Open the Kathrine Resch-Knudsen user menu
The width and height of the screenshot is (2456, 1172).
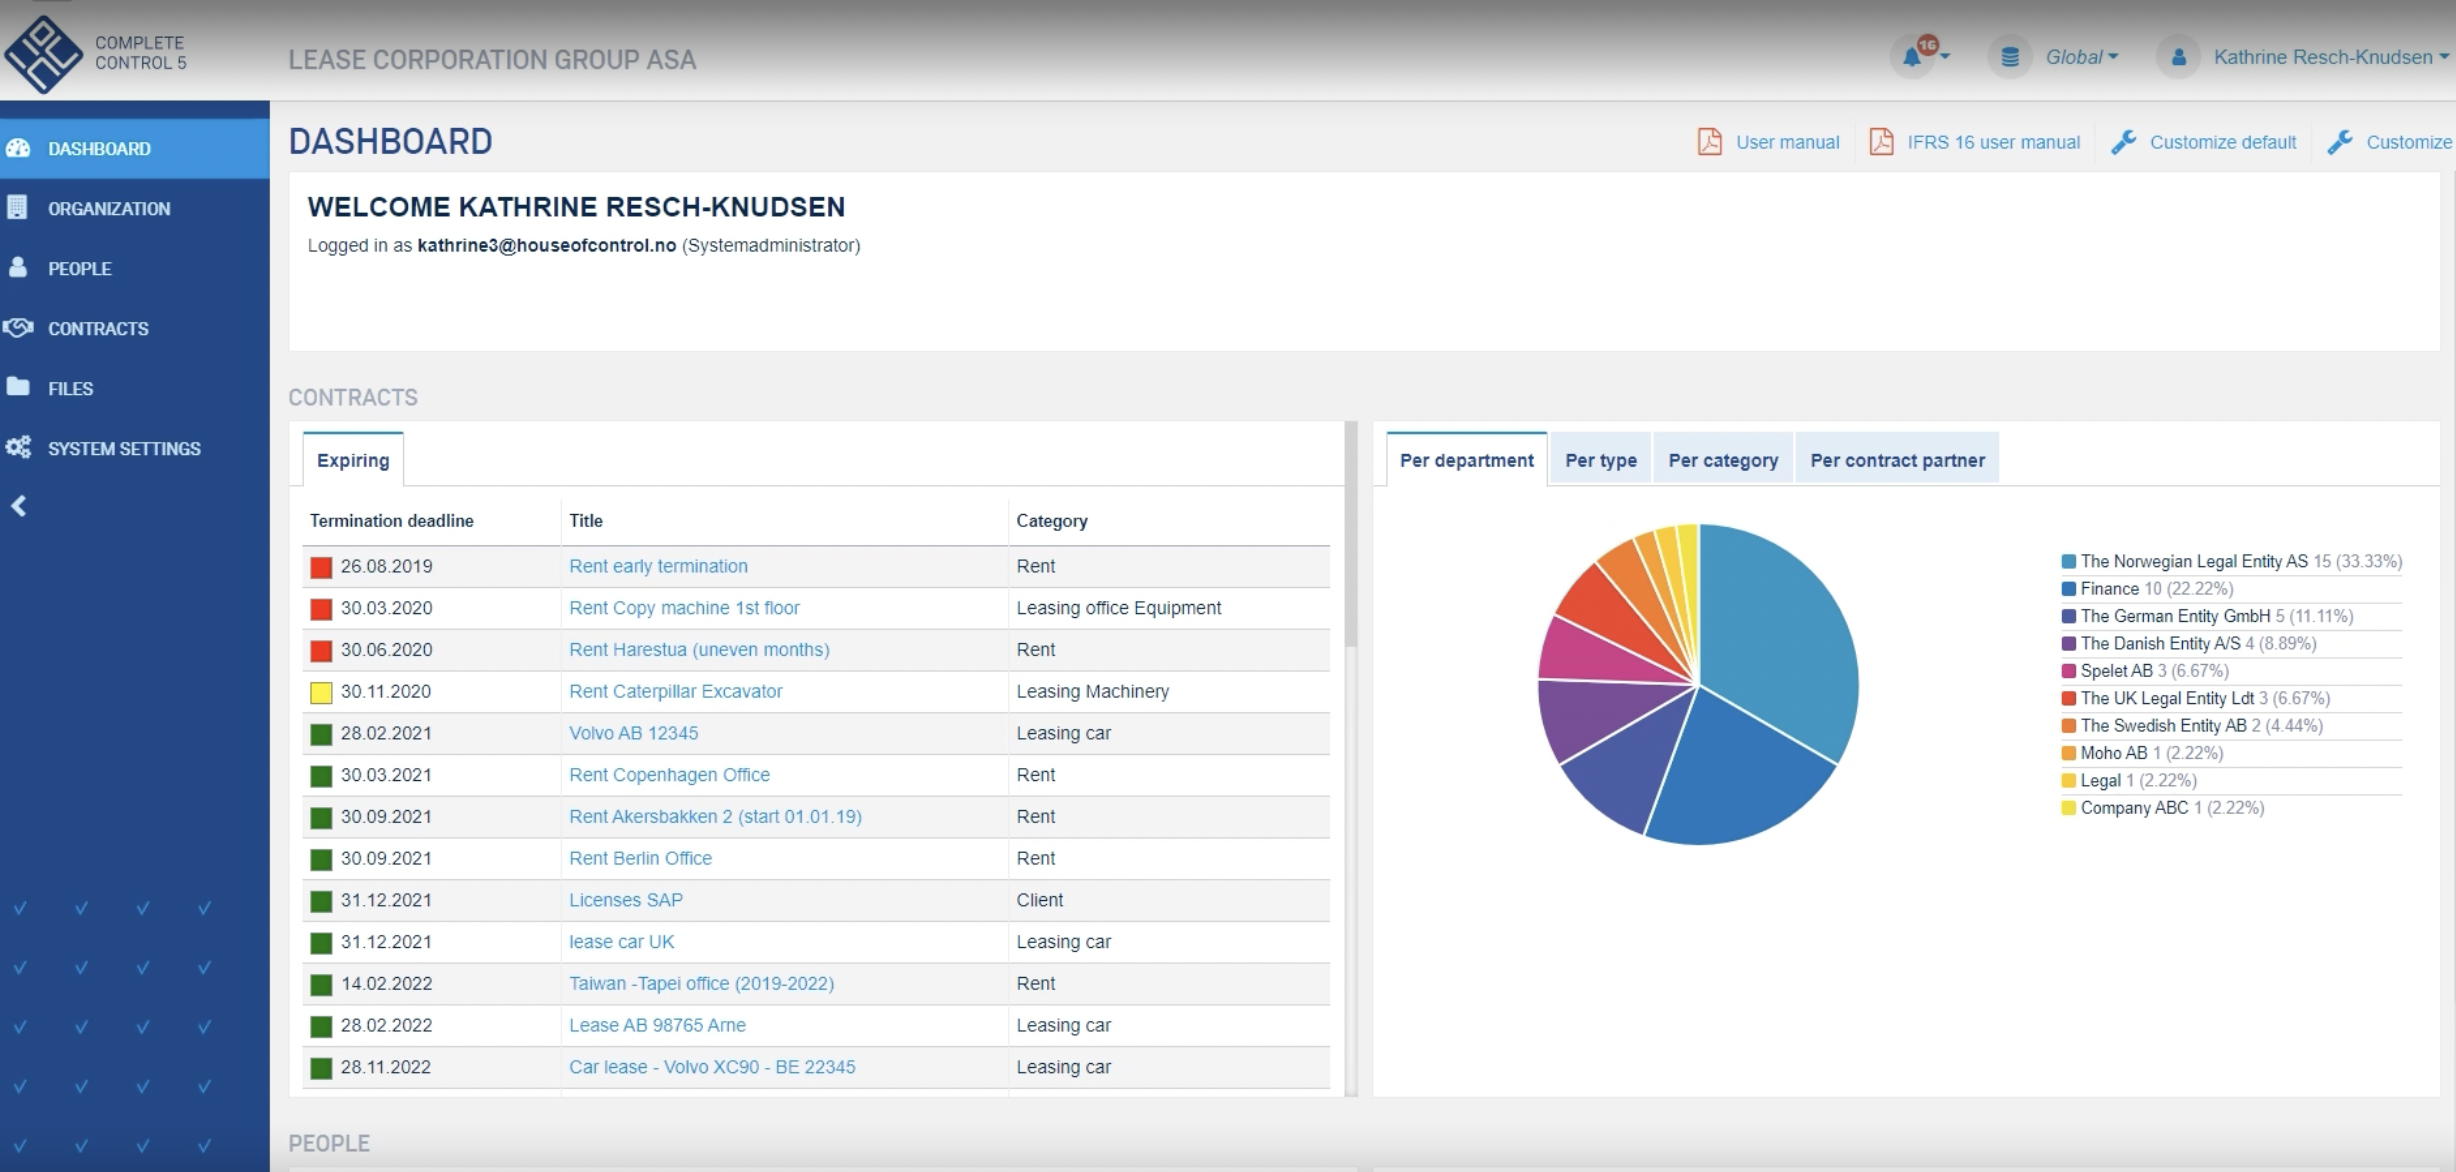(x=2331, y=57)
